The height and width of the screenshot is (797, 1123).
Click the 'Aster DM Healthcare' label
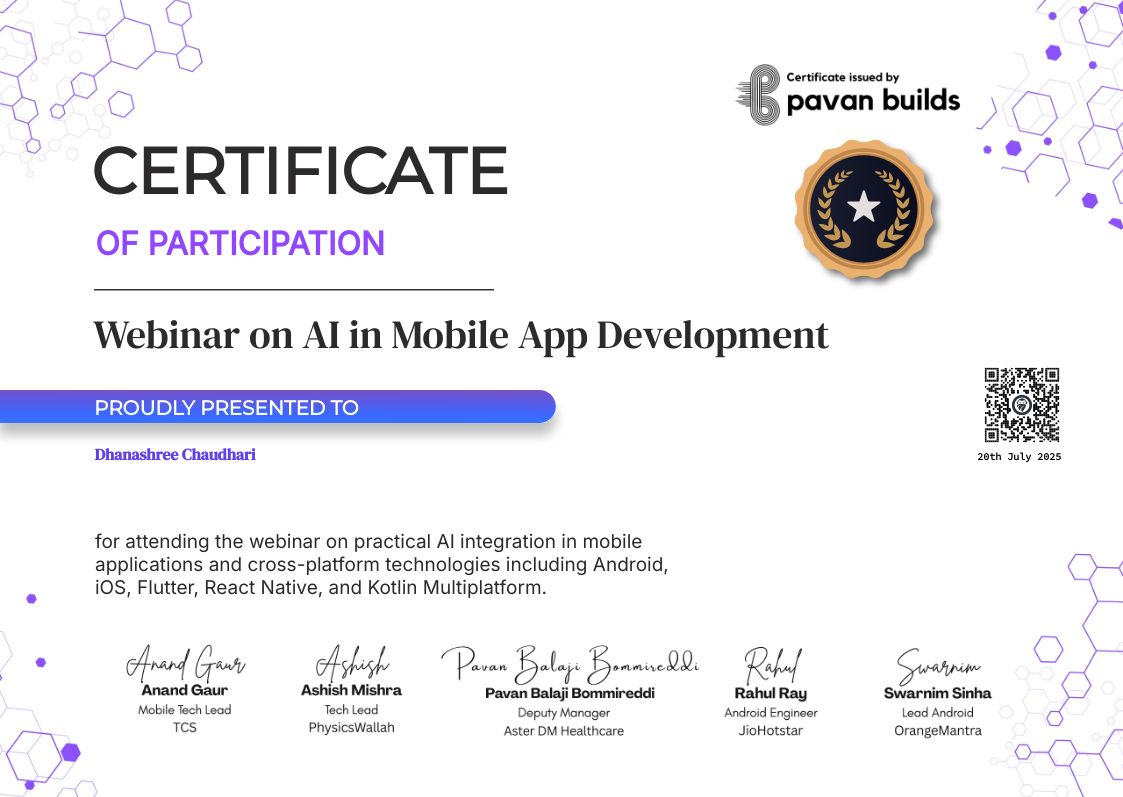click(x=564, y=731)
